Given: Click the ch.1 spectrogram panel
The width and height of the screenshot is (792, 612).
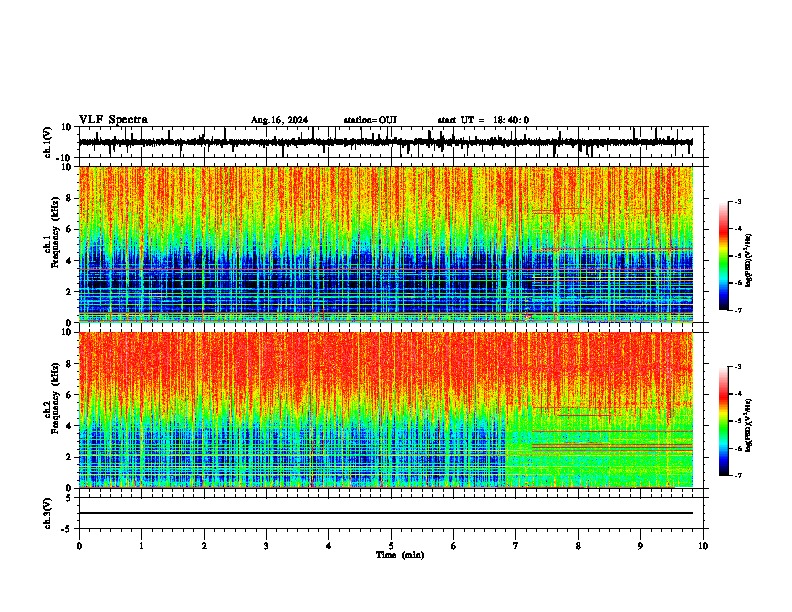Looking at the screenshot, I should pos(385,244).
